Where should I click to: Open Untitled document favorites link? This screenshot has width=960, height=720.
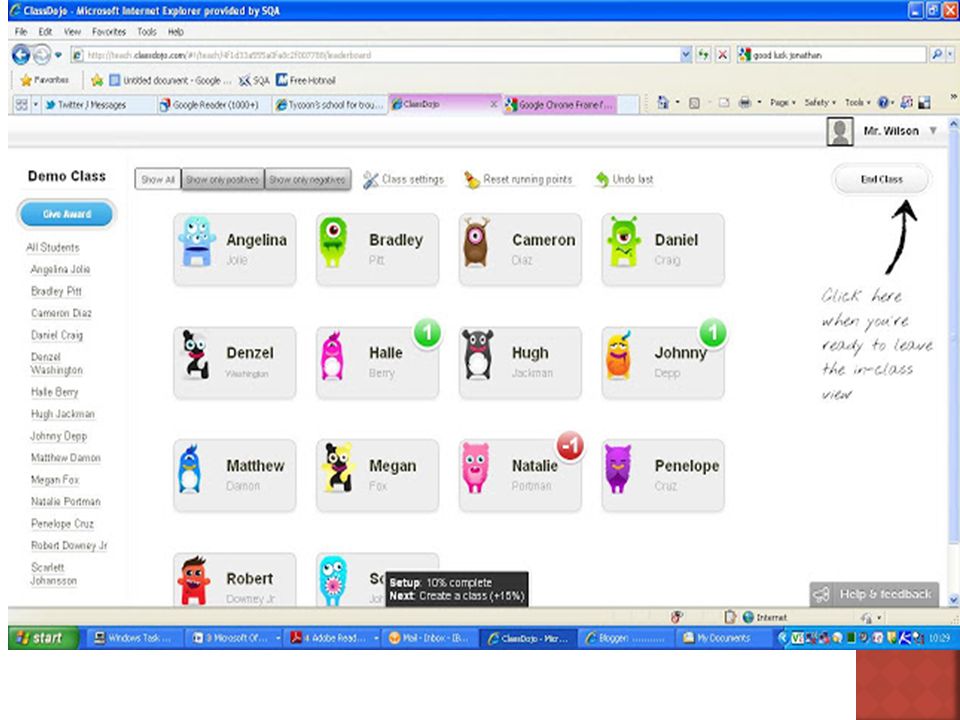click(171, 80)
